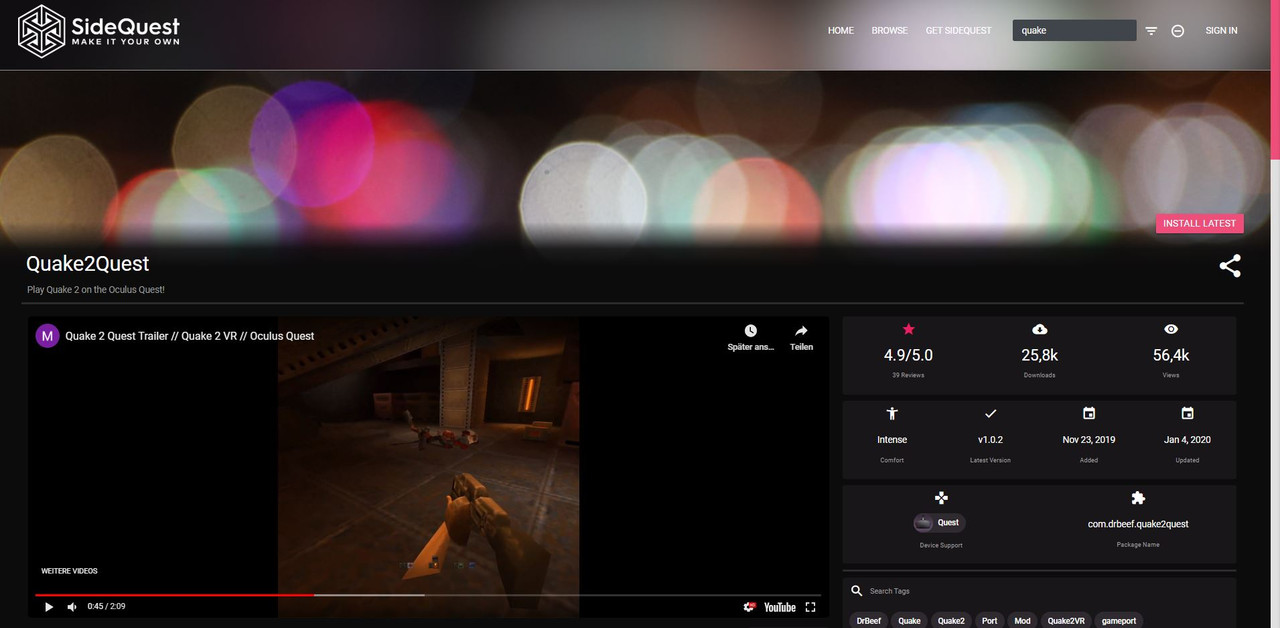Click the cloud download icon above 25,8k
Viewport: 1280px width, 628px height.
(x=1040, y=329)
